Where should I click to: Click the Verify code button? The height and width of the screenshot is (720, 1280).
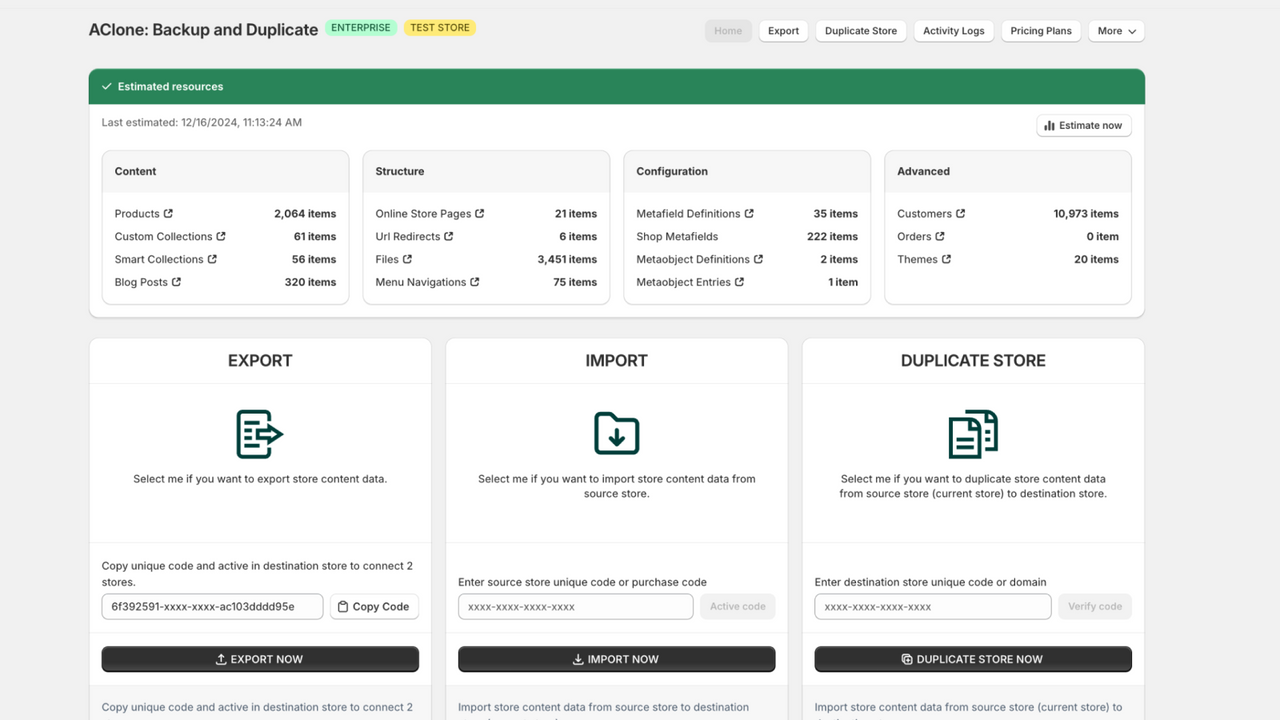click(x=1095, y=606)
